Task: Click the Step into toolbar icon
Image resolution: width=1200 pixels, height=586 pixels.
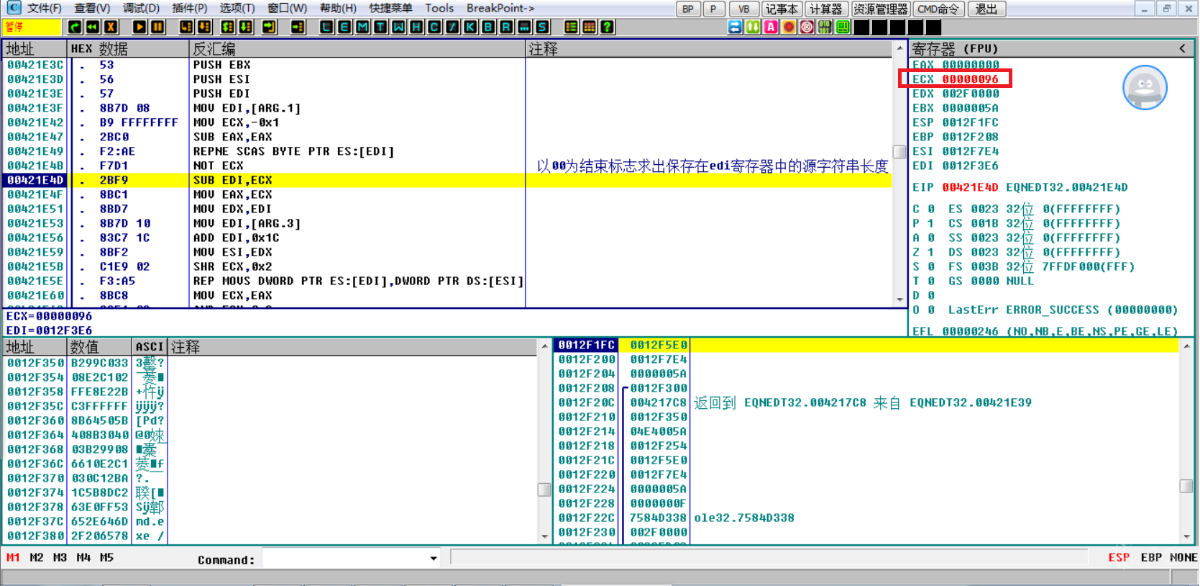Action: (x=186, y=26)
